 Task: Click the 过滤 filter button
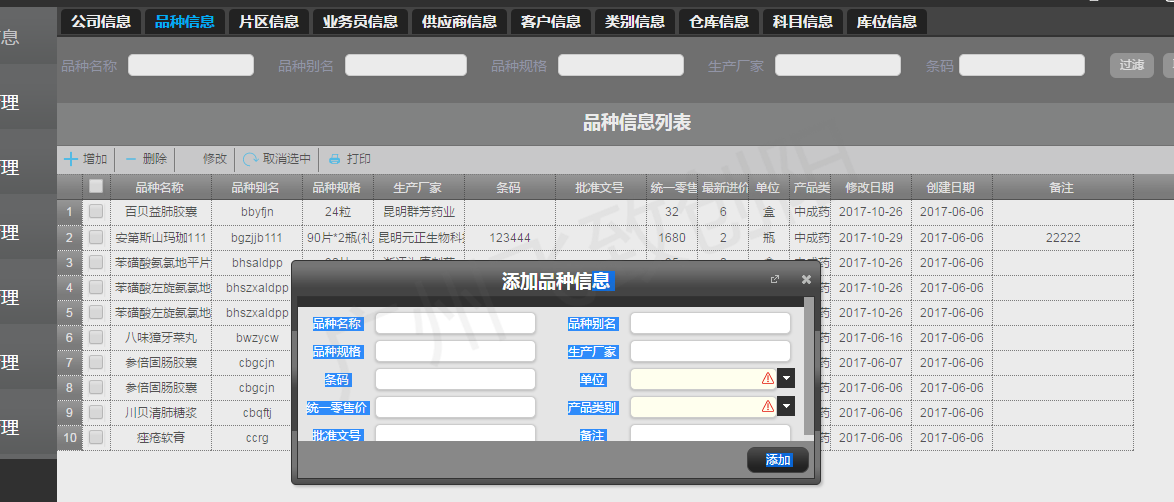[x=1131, y=65]
